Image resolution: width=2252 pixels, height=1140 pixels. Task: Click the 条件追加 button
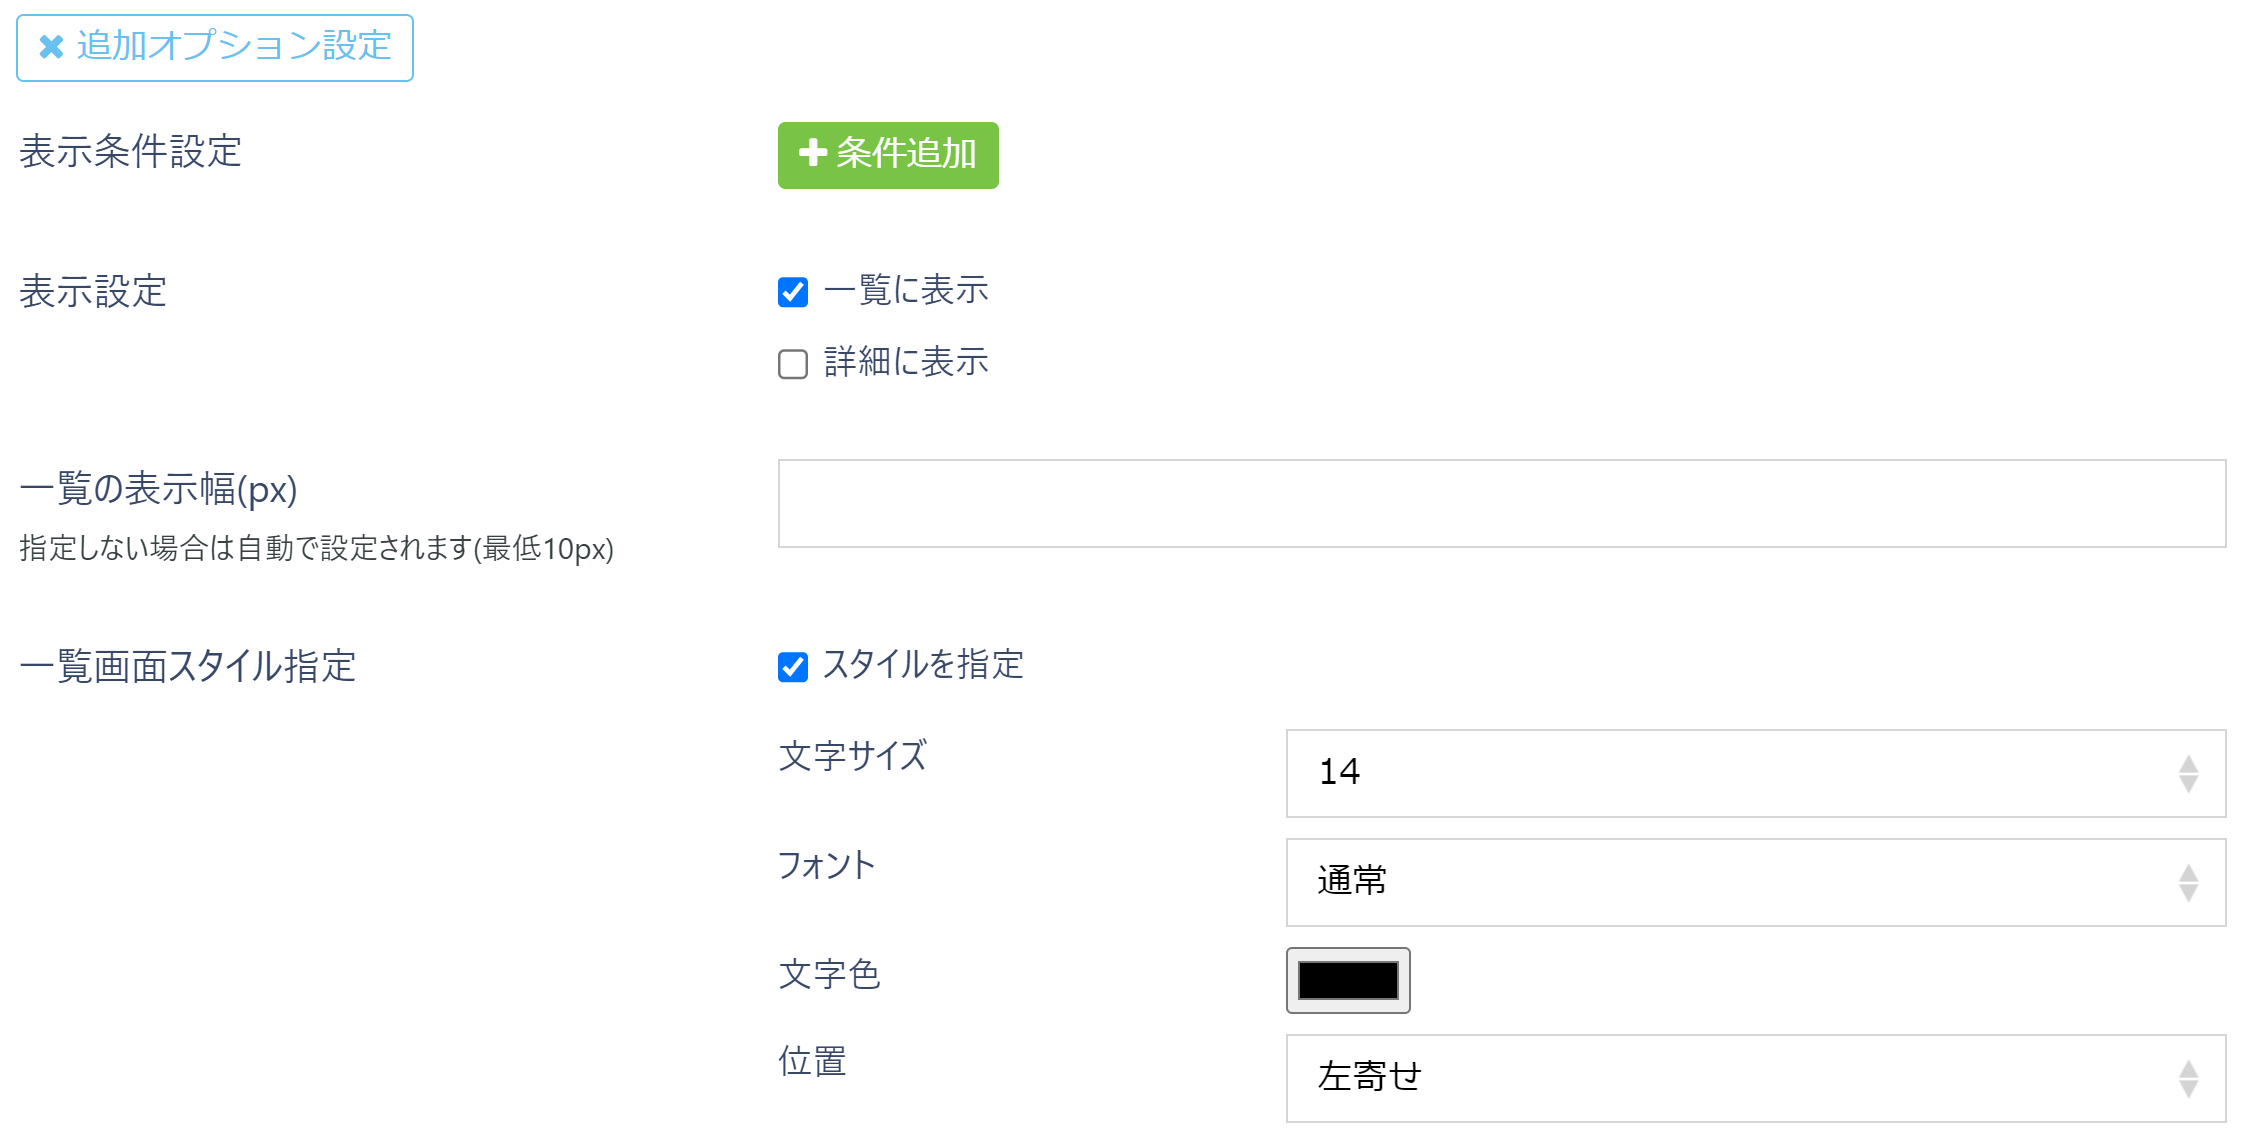click(886, 155)
